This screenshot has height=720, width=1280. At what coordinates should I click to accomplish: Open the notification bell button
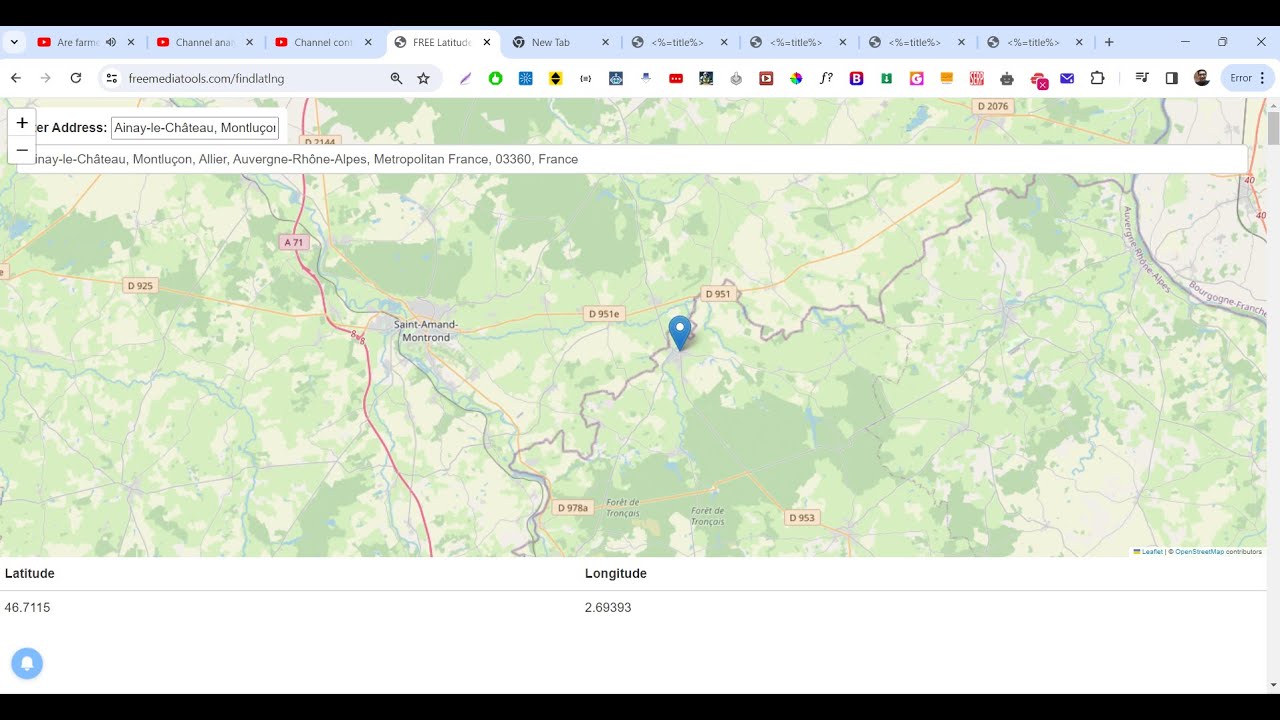(x=27, y=663)
